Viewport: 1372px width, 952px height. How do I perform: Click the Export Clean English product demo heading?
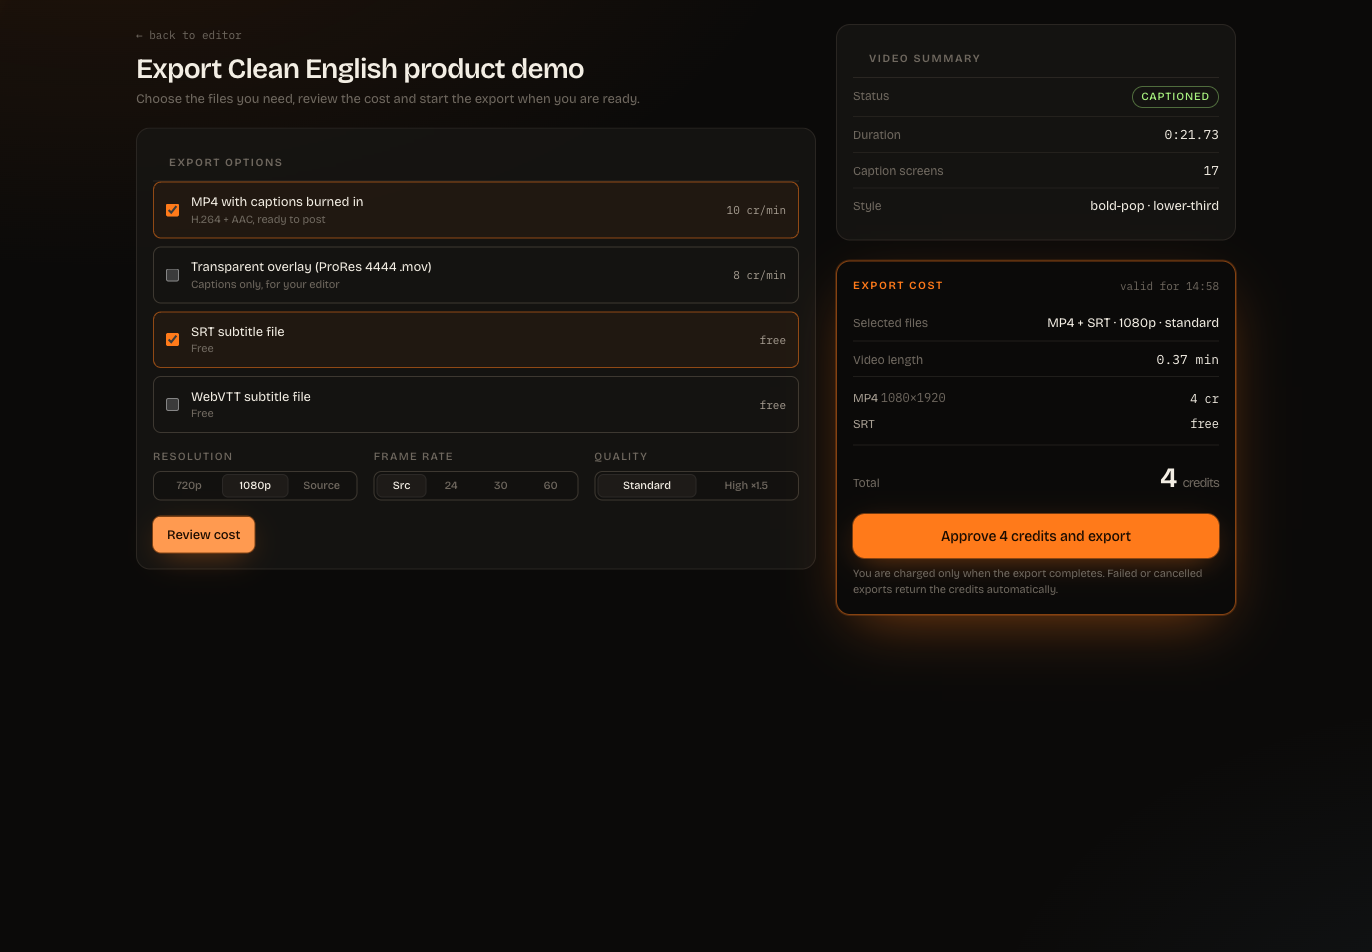(x=360, y=69)
